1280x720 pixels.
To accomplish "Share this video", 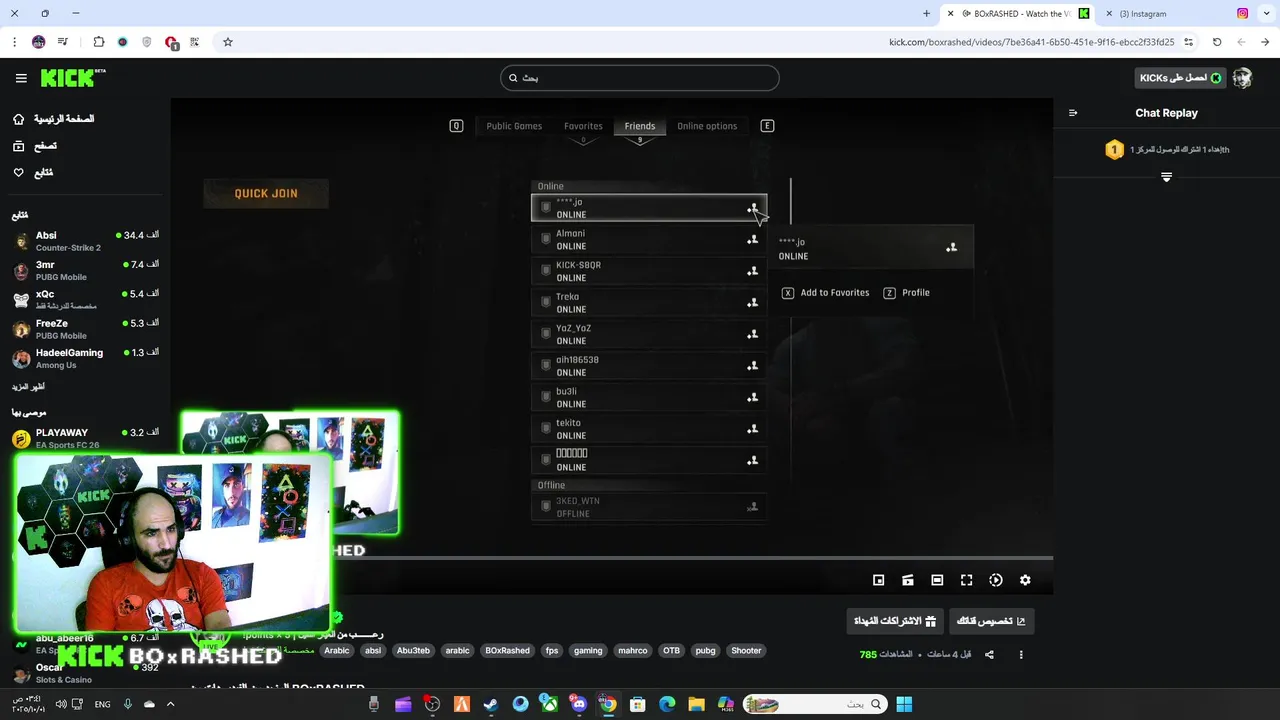I will (989, 655).
